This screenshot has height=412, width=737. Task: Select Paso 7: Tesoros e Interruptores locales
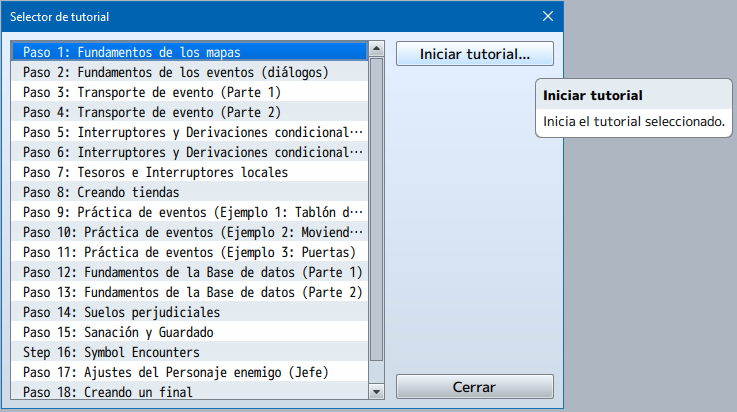(x=190, y=172)
